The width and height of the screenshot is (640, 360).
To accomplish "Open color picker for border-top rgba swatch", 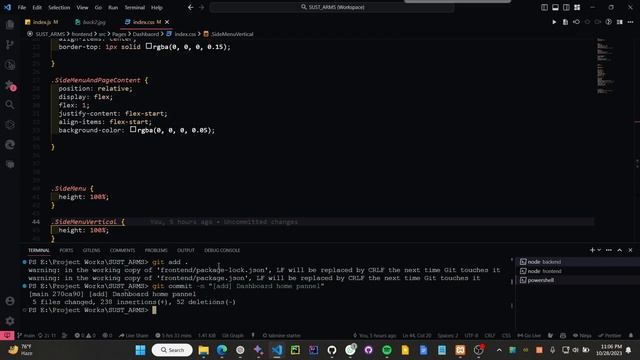I will click(x=149, y=47).
